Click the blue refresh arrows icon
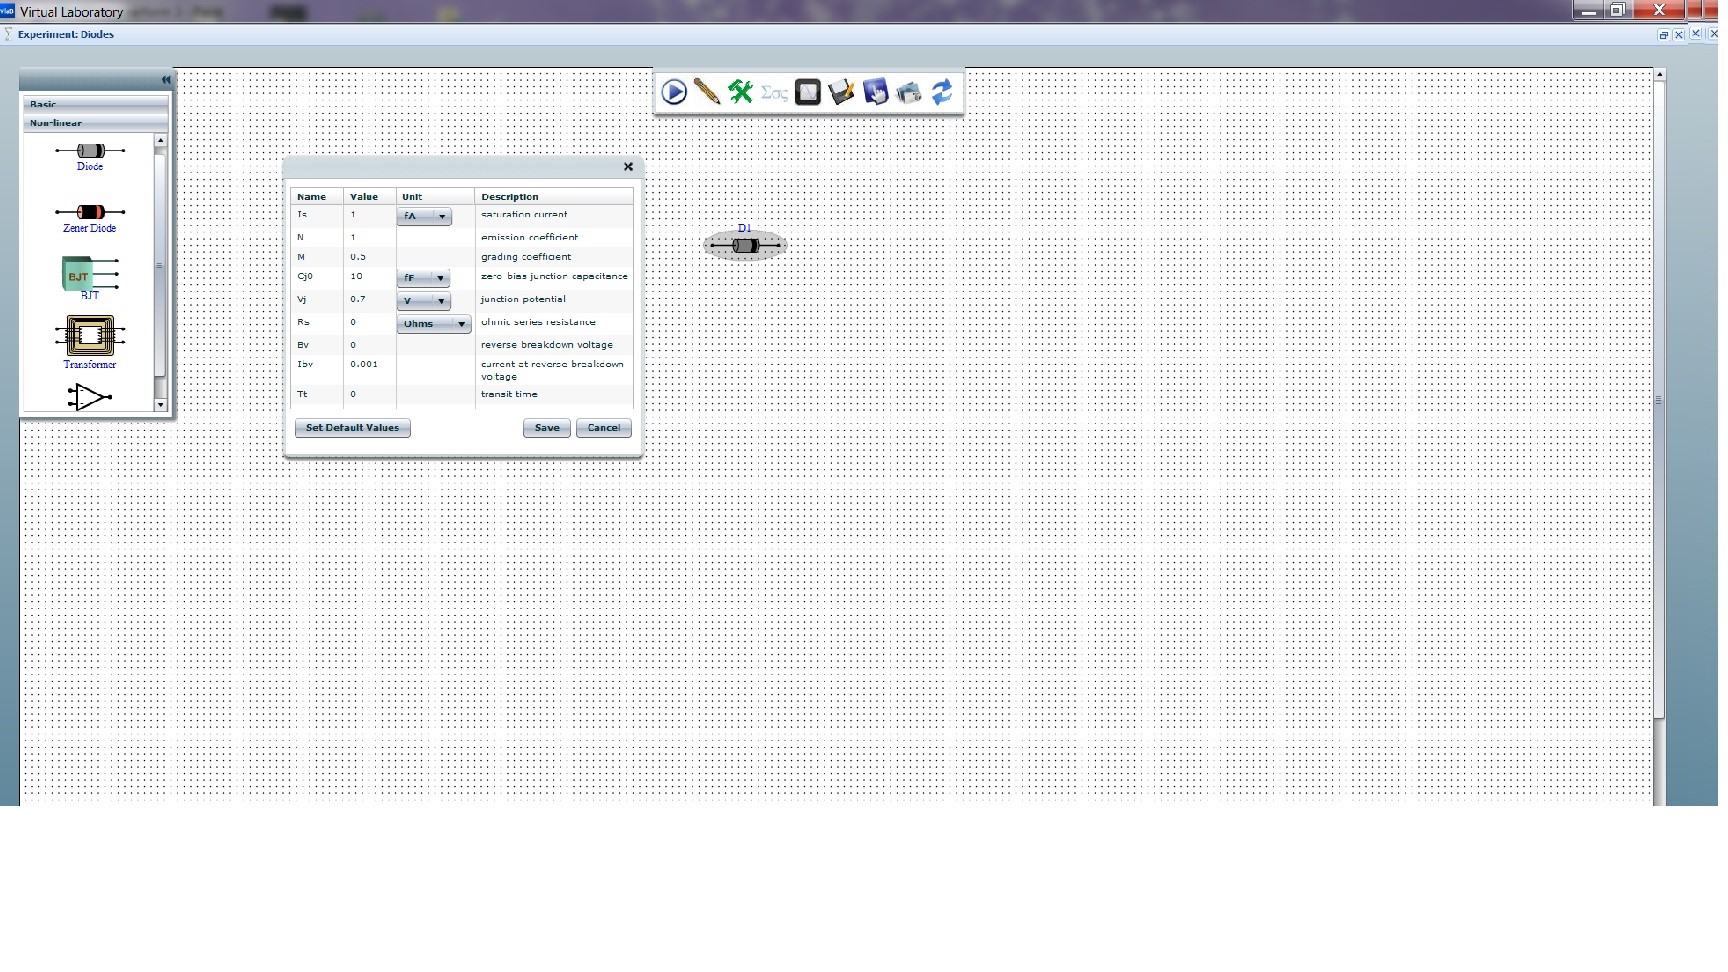 [942, 92]
